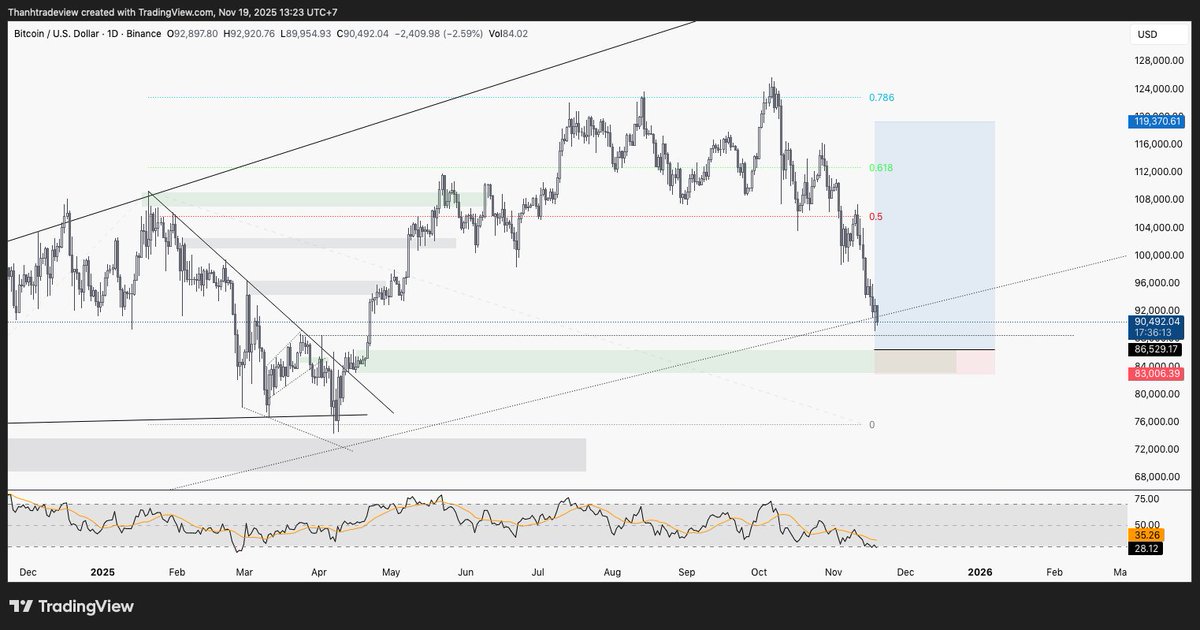1200x630 pixels.
Task: Click the orange 35.26 RSI average tag
Action: [x=1146, y=536]
